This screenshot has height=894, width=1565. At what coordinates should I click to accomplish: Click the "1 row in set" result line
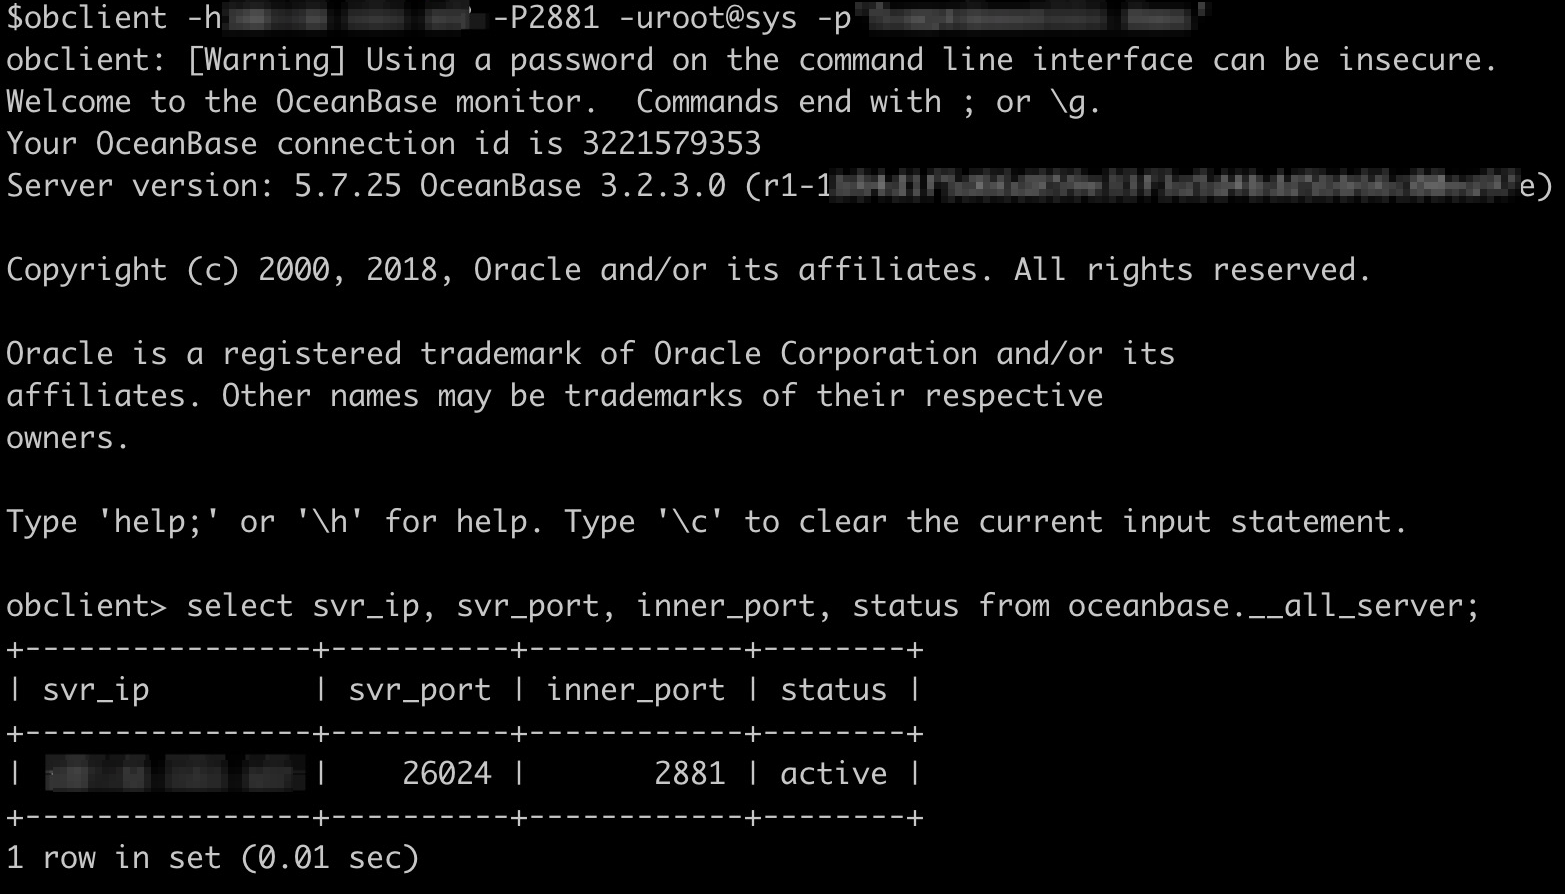pos(212,858)
